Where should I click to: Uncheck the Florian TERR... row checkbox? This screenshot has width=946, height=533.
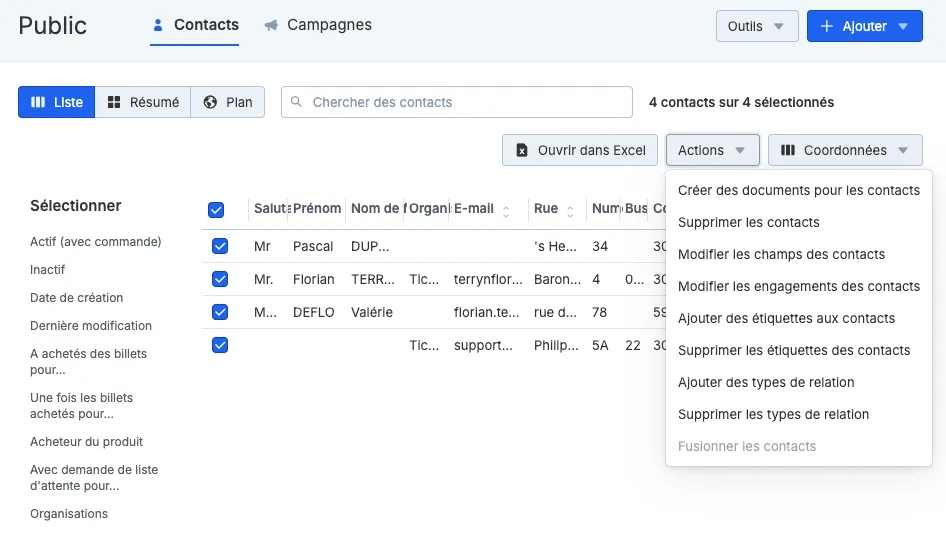[220, 279]
